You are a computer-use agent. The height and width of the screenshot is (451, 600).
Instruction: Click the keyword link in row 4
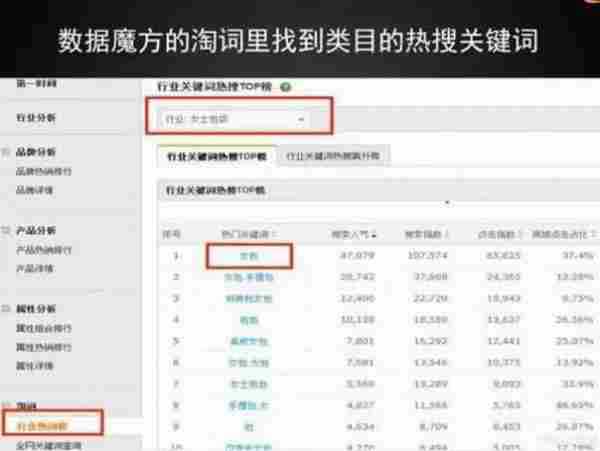249,320
